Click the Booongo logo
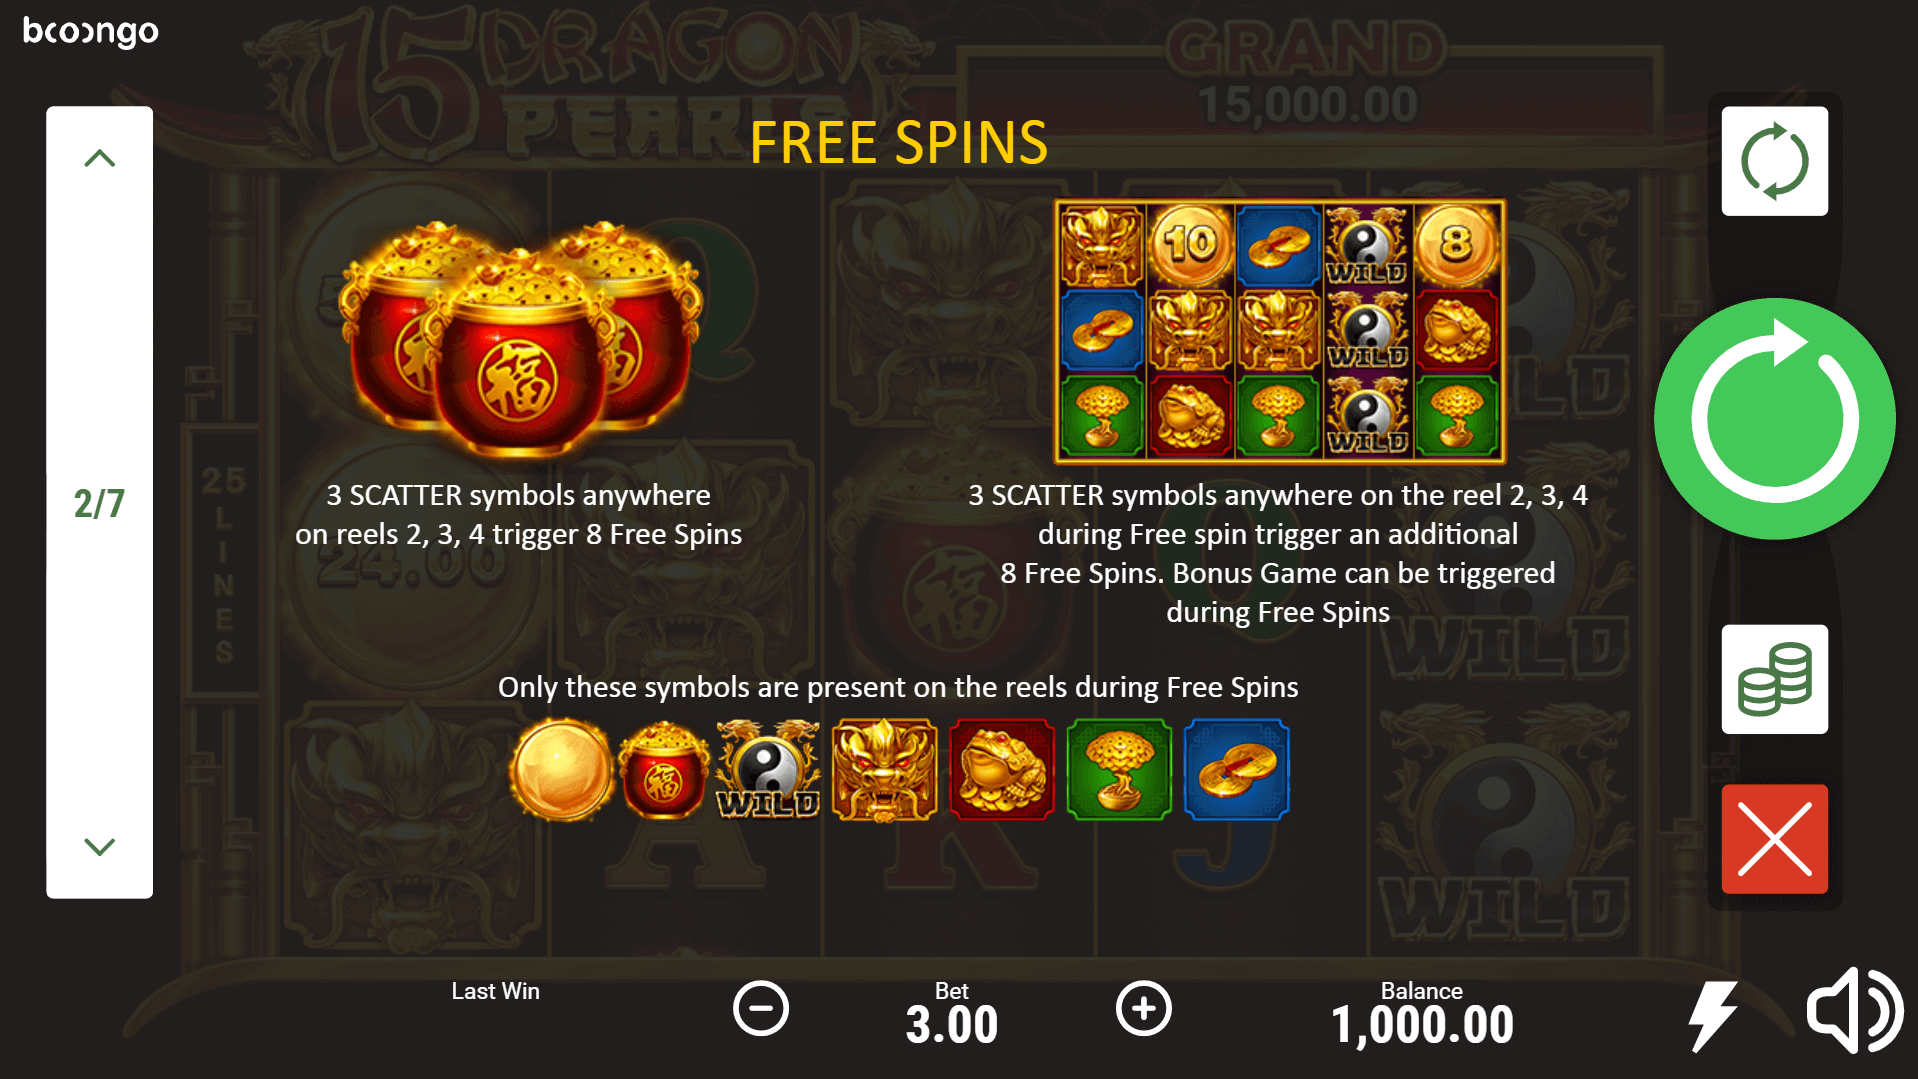The image size is (1918, 1079). click(91, 32)
